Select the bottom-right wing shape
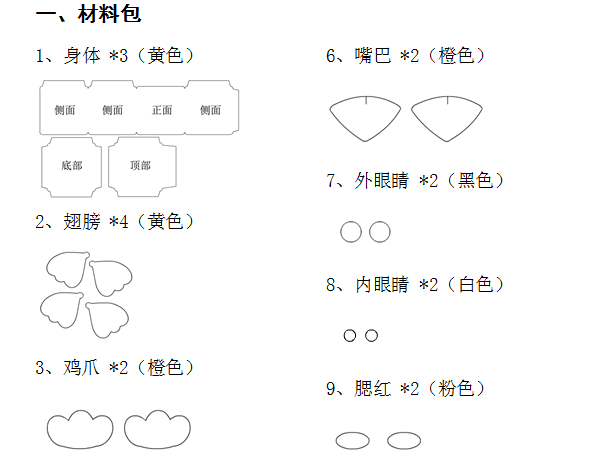This screenshot has width=600, height=468. 107,320
